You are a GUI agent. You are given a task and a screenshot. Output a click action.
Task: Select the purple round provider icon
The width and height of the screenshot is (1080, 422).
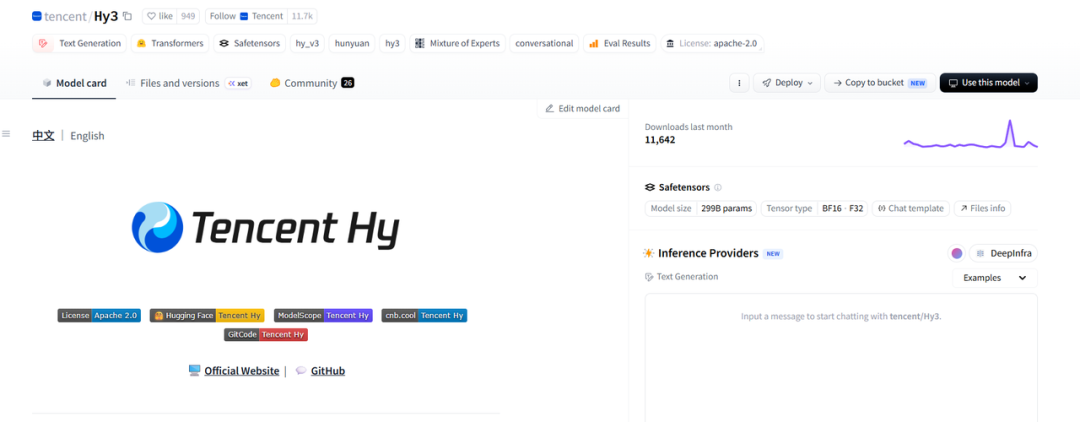[x=957, y=253]
